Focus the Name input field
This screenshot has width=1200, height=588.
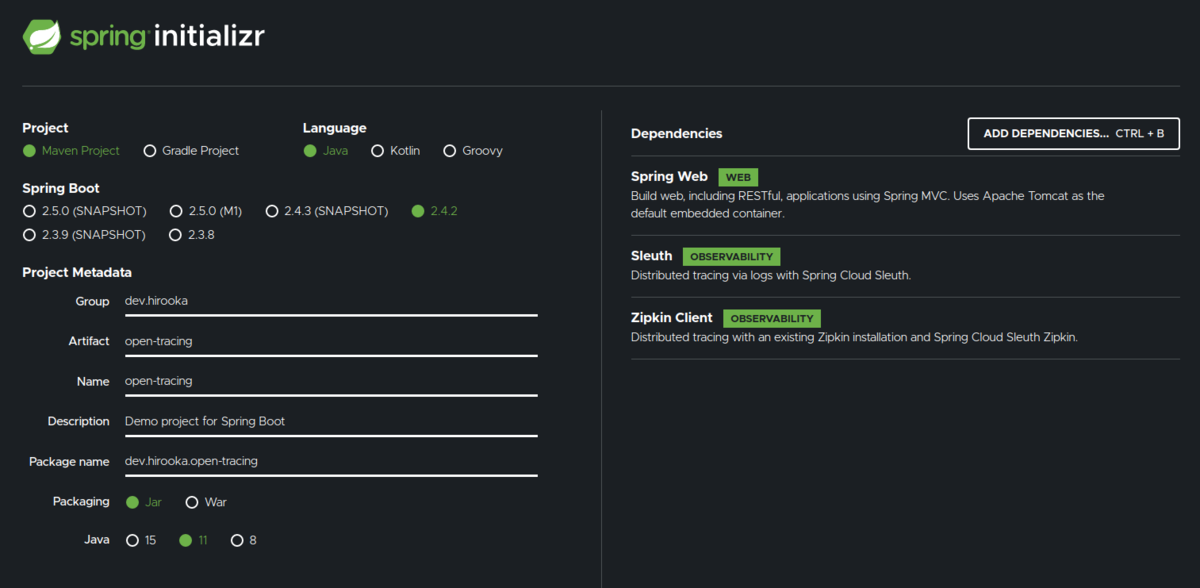[330, 381]
